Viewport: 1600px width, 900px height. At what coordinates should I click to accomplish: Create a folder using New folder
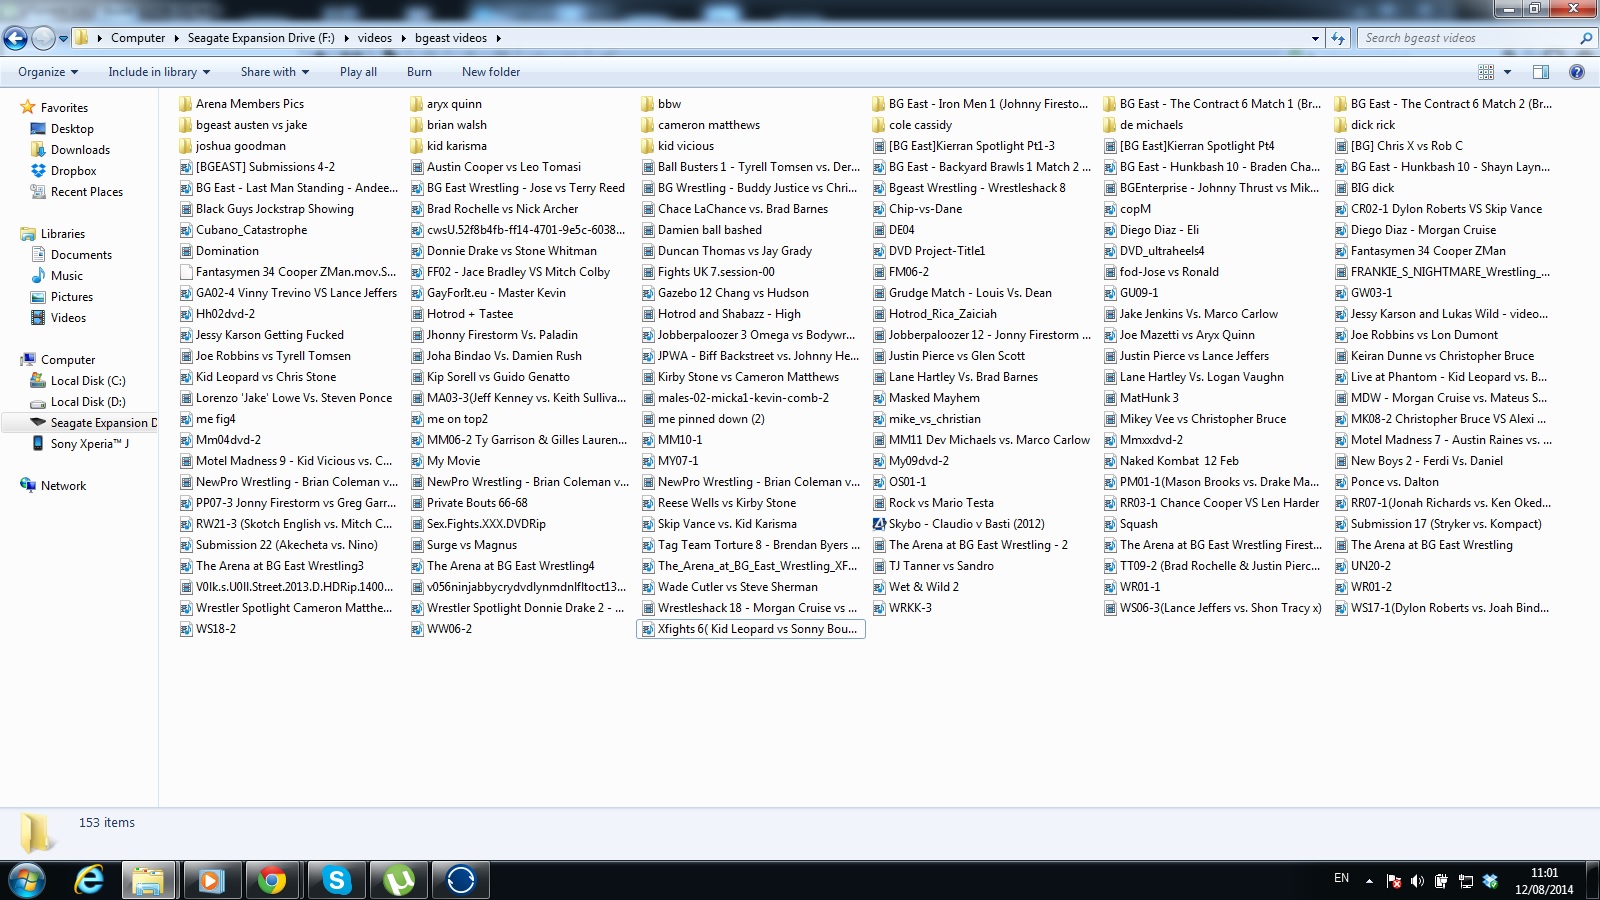491,71
